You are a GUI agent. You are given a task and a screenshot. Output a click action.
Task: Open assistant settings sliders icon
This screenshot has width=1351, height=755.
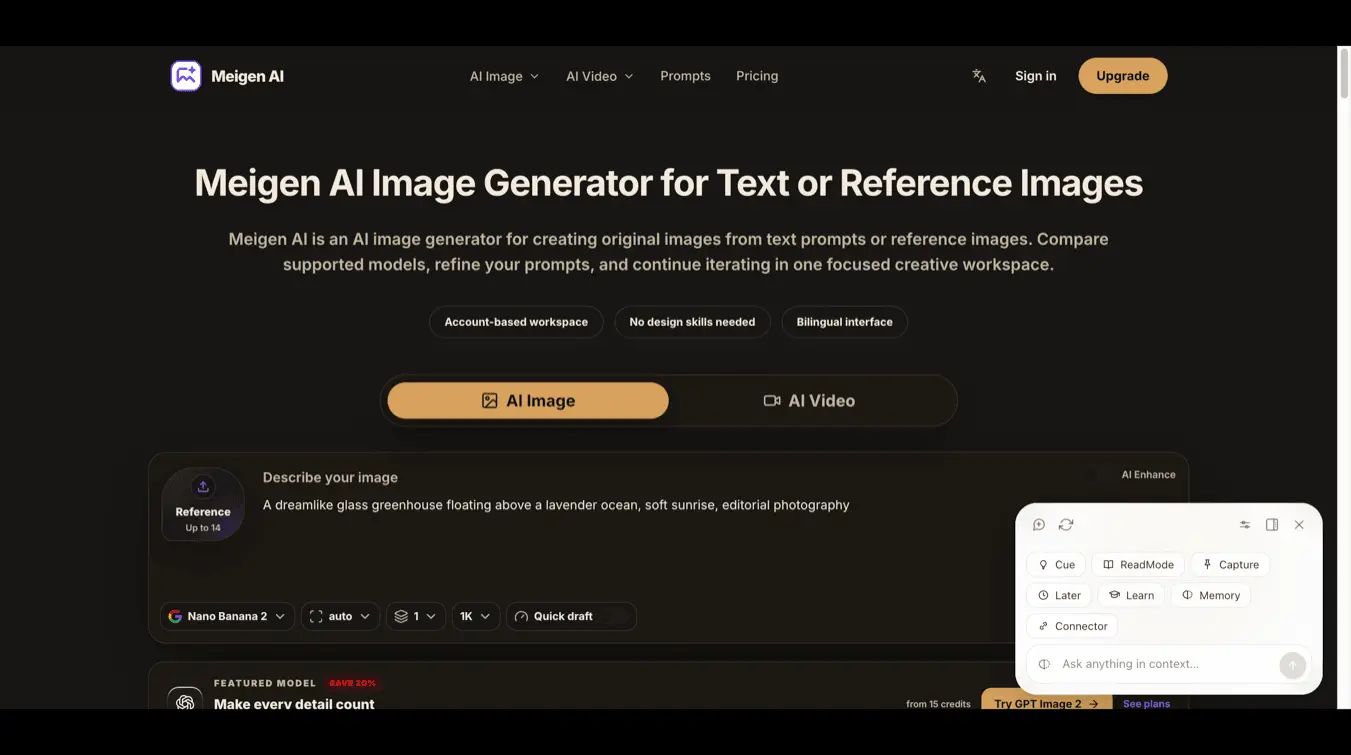[x=1245, y=525]
